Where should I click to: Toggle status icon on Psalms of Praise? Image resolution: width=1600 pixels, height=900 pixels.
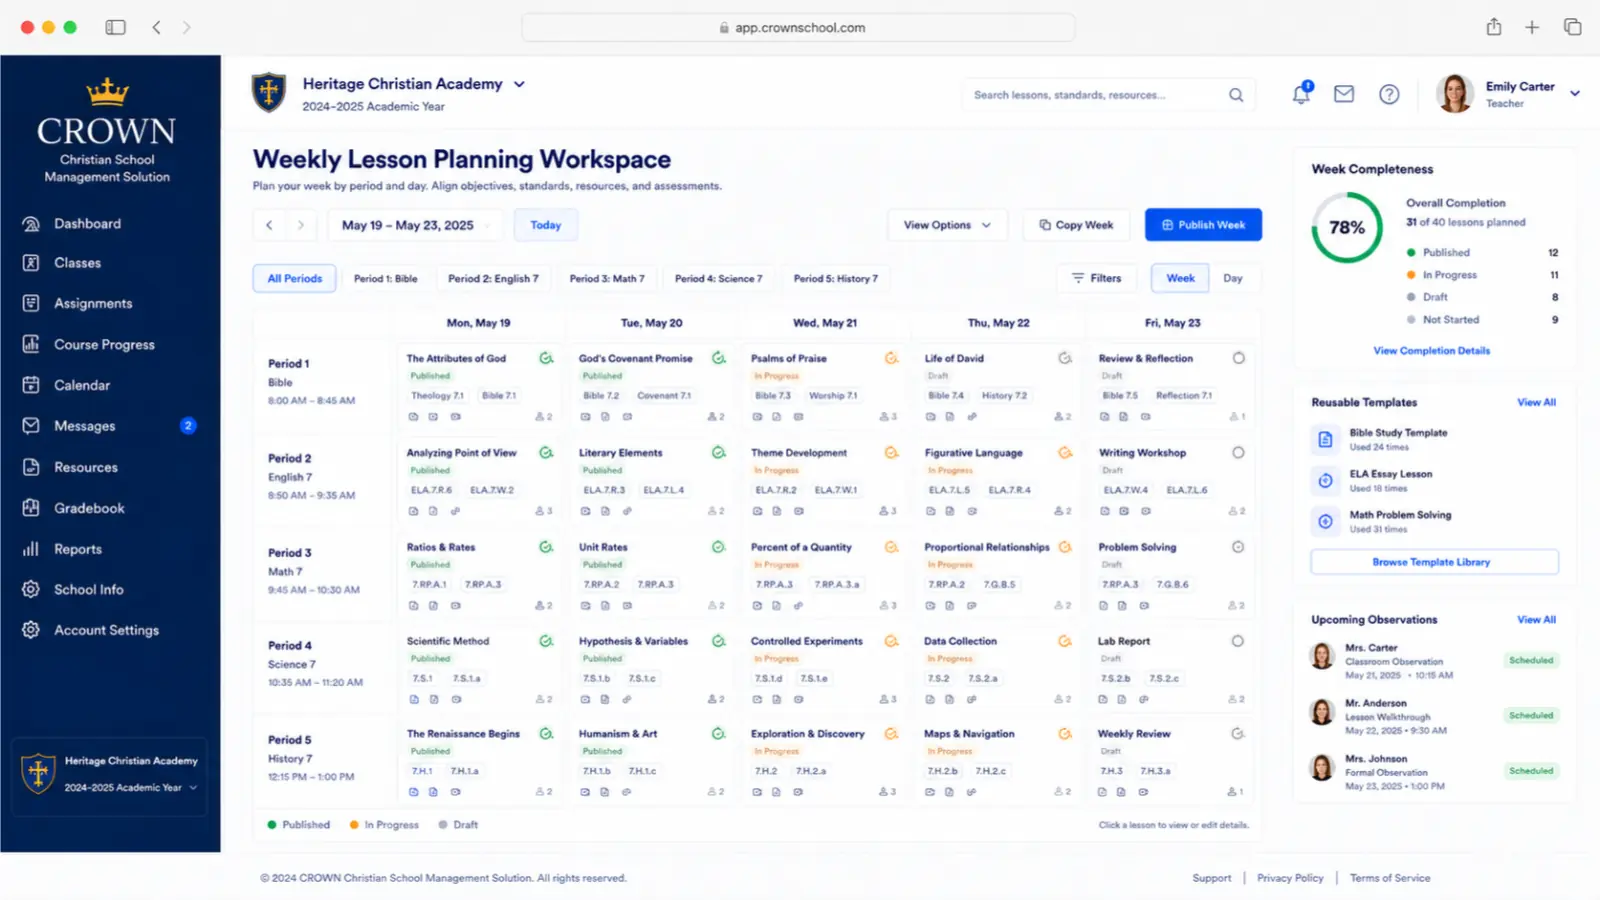click(x=891, y=358)
